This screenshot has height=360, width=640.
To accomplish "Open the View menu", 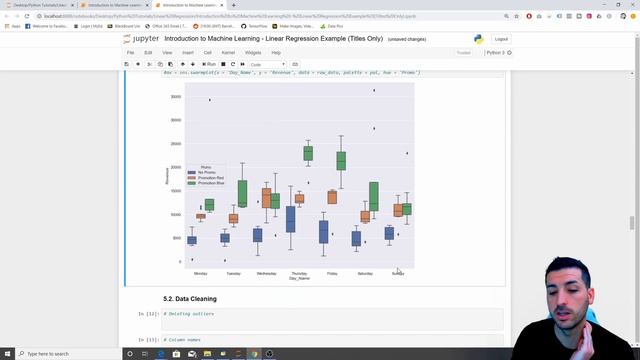I will pos(167,53).
